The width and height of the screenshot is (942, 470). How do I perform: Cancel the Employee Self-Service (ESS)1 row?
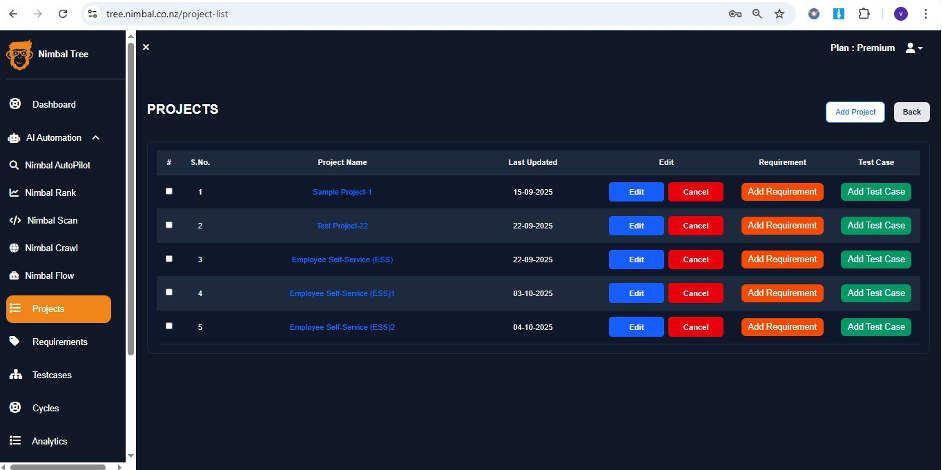[696, 293]
